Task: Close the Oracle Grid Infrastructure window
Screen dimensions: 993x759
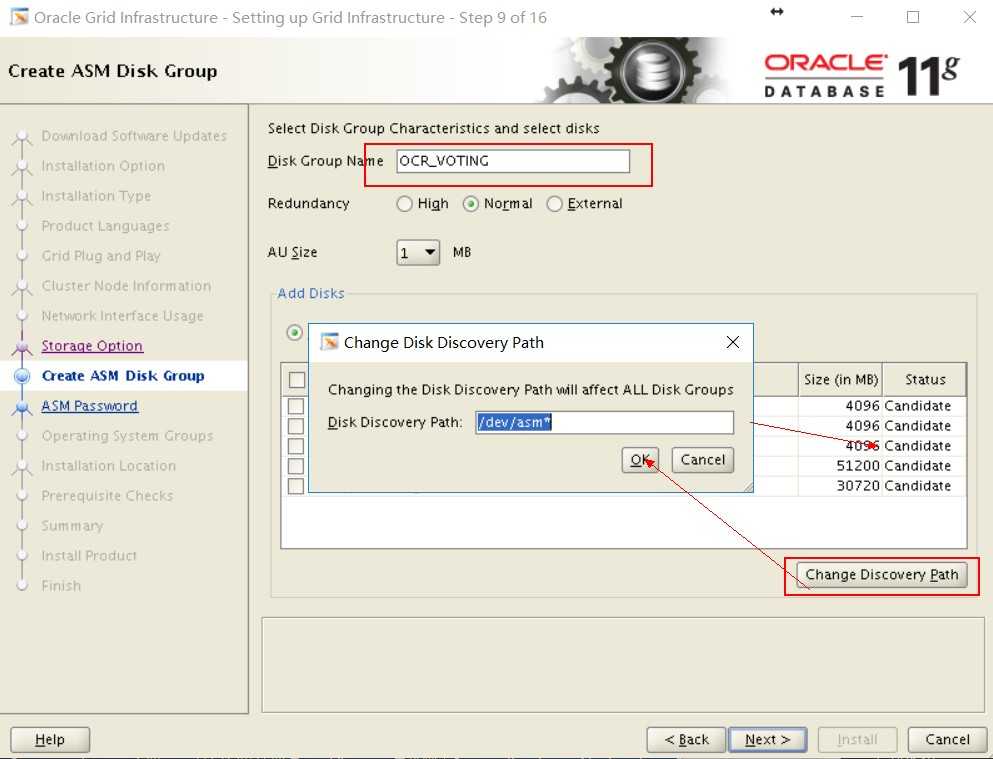Action: [x=970, y=17]
